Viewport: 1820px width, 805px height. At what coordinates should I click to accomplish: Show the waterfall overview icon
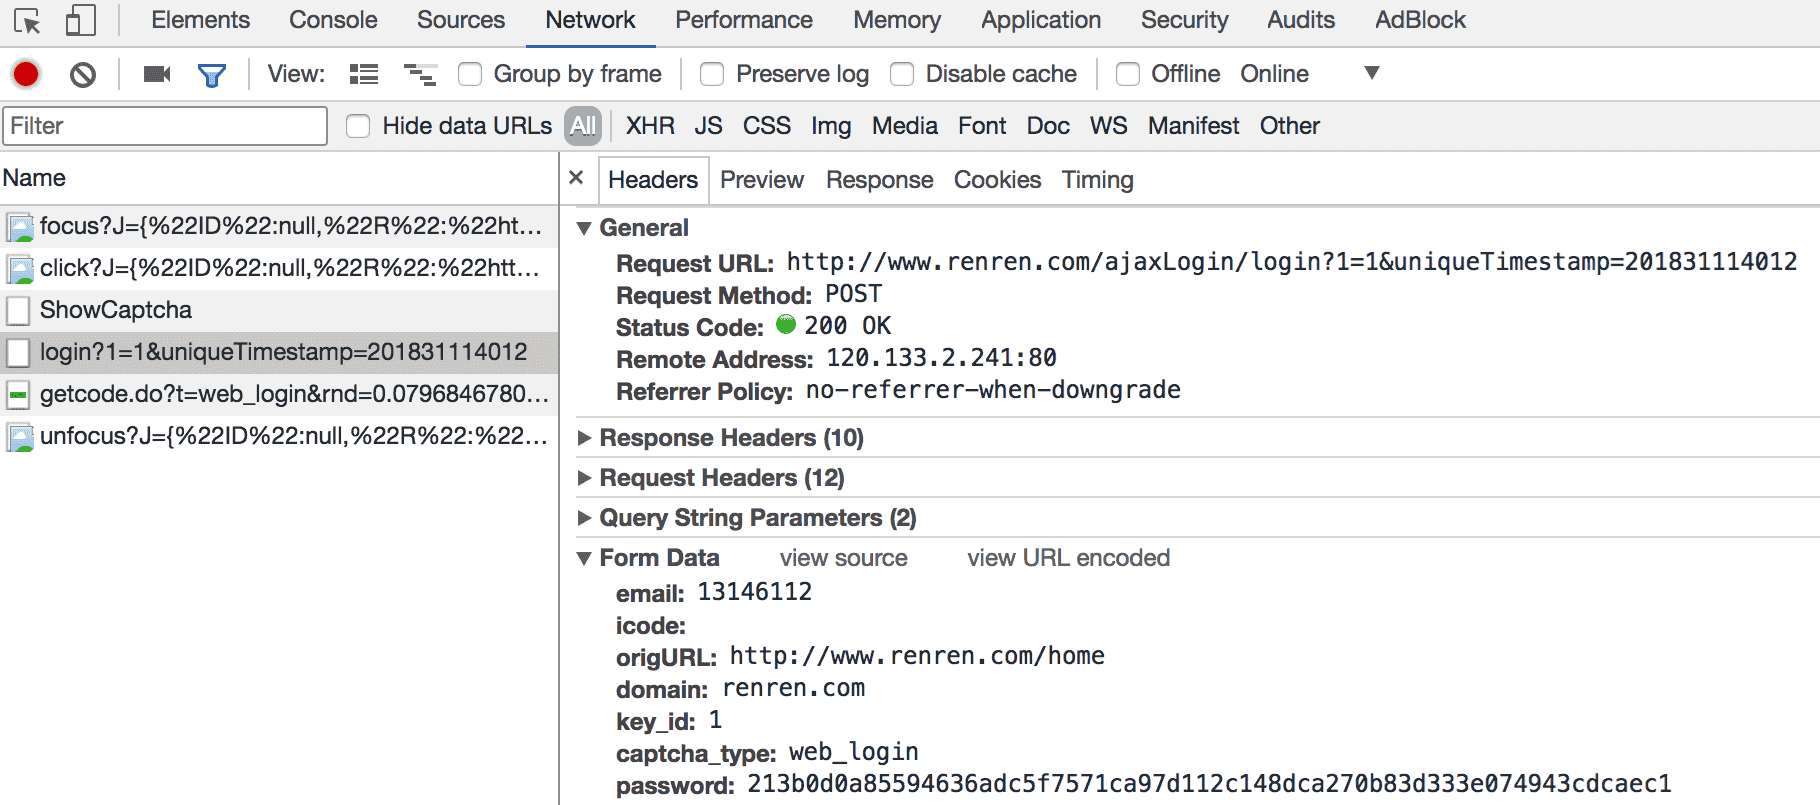[420, 74]
